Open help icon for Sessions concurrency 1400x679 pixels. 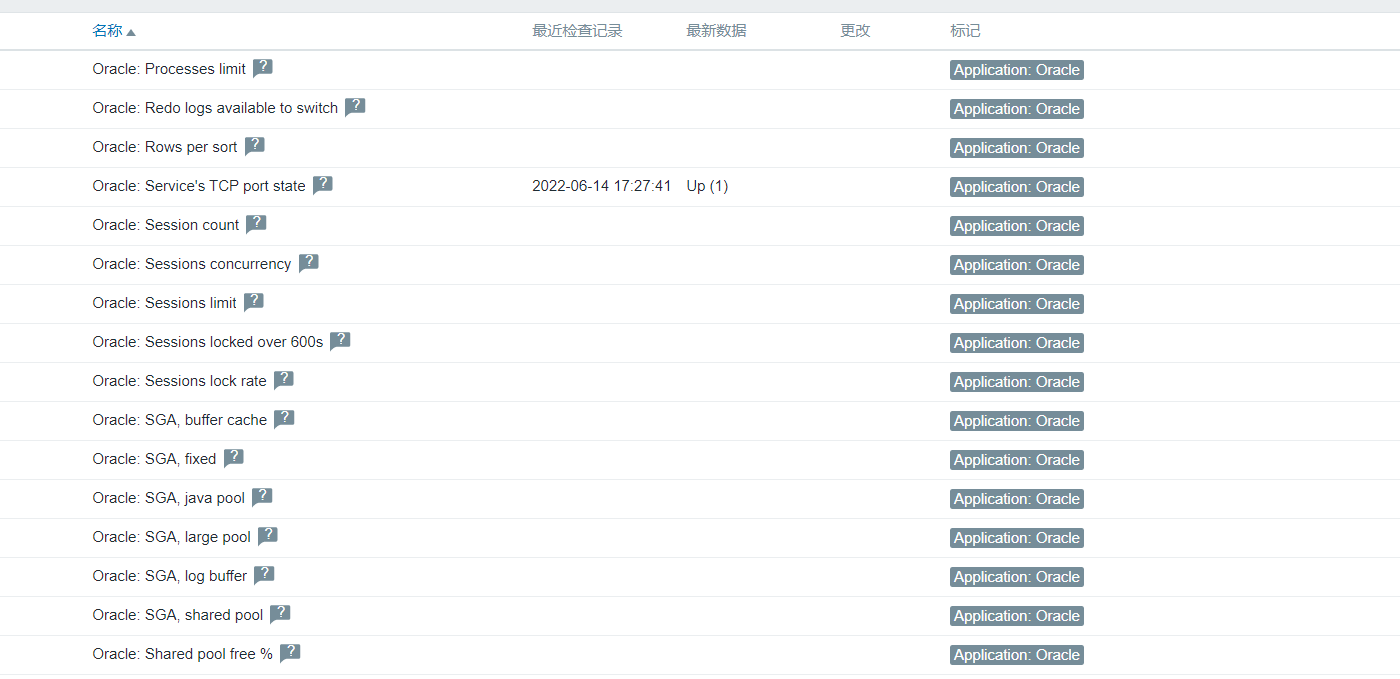pyautogui.click(x=309, y=263)
